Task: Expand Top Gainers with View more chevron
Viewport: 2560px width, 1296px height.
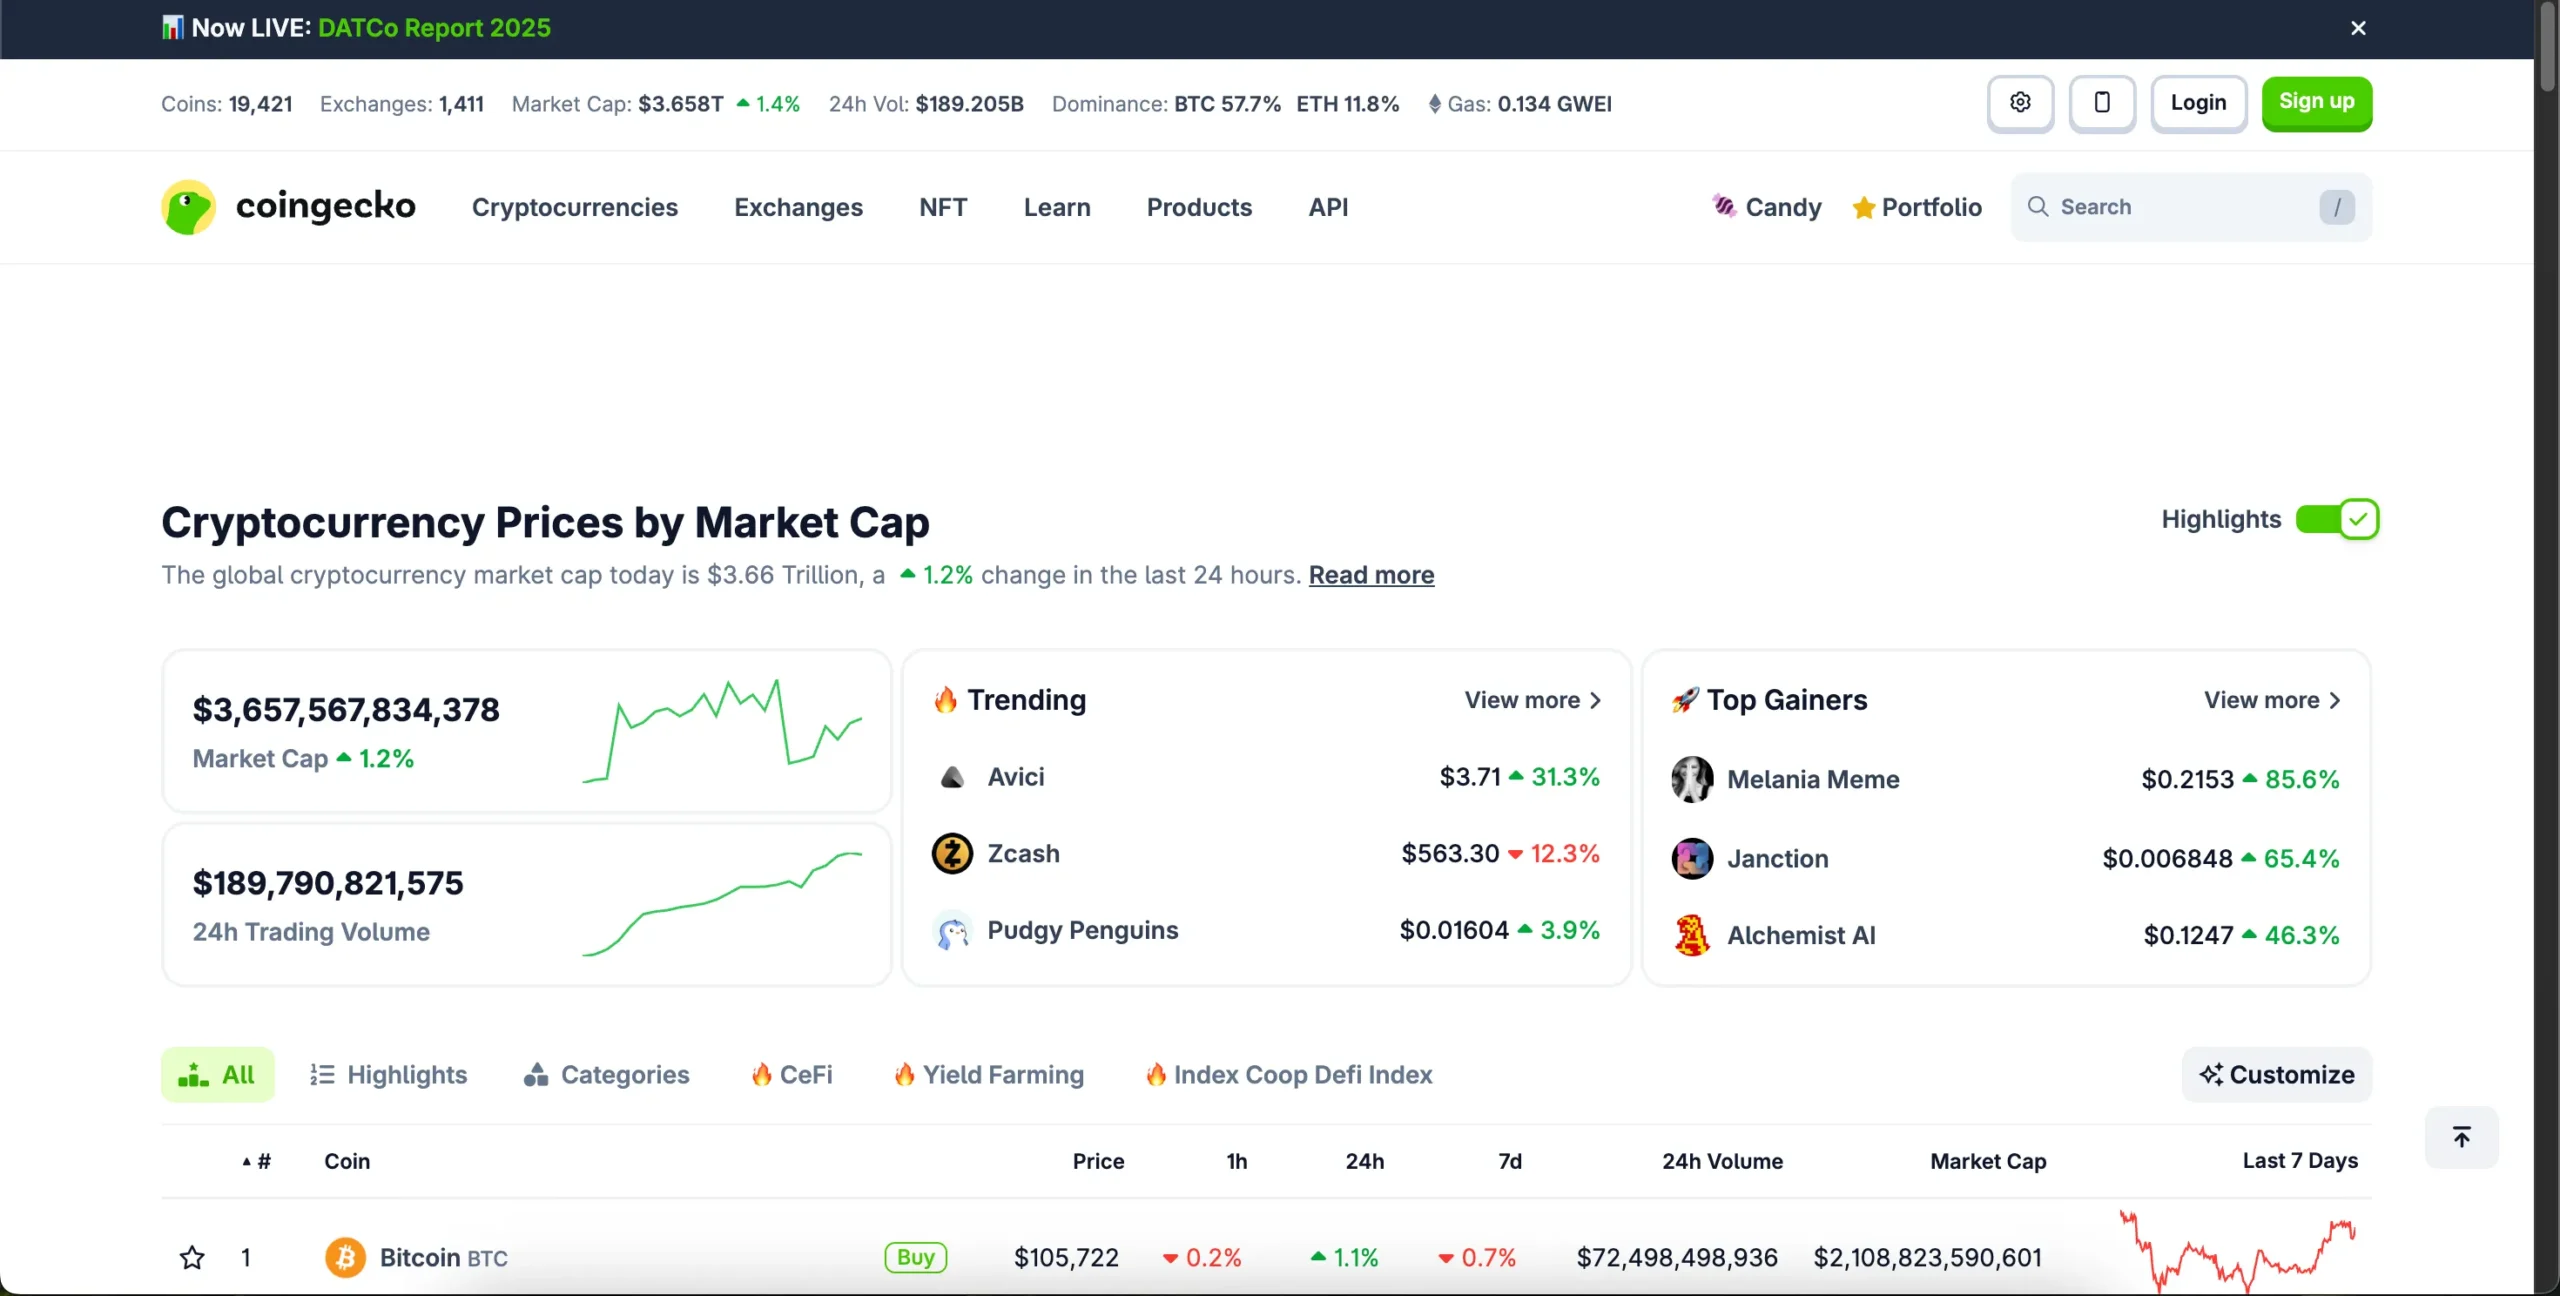Action: pyautogui.click(x=2335, y=700)
